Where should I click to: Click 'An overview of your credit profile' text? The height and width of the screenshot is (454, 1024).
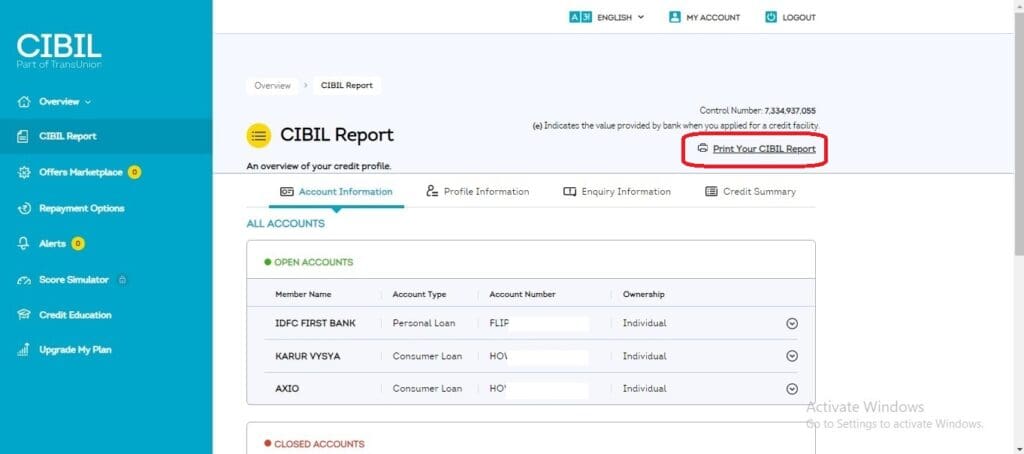pos(319,167)
